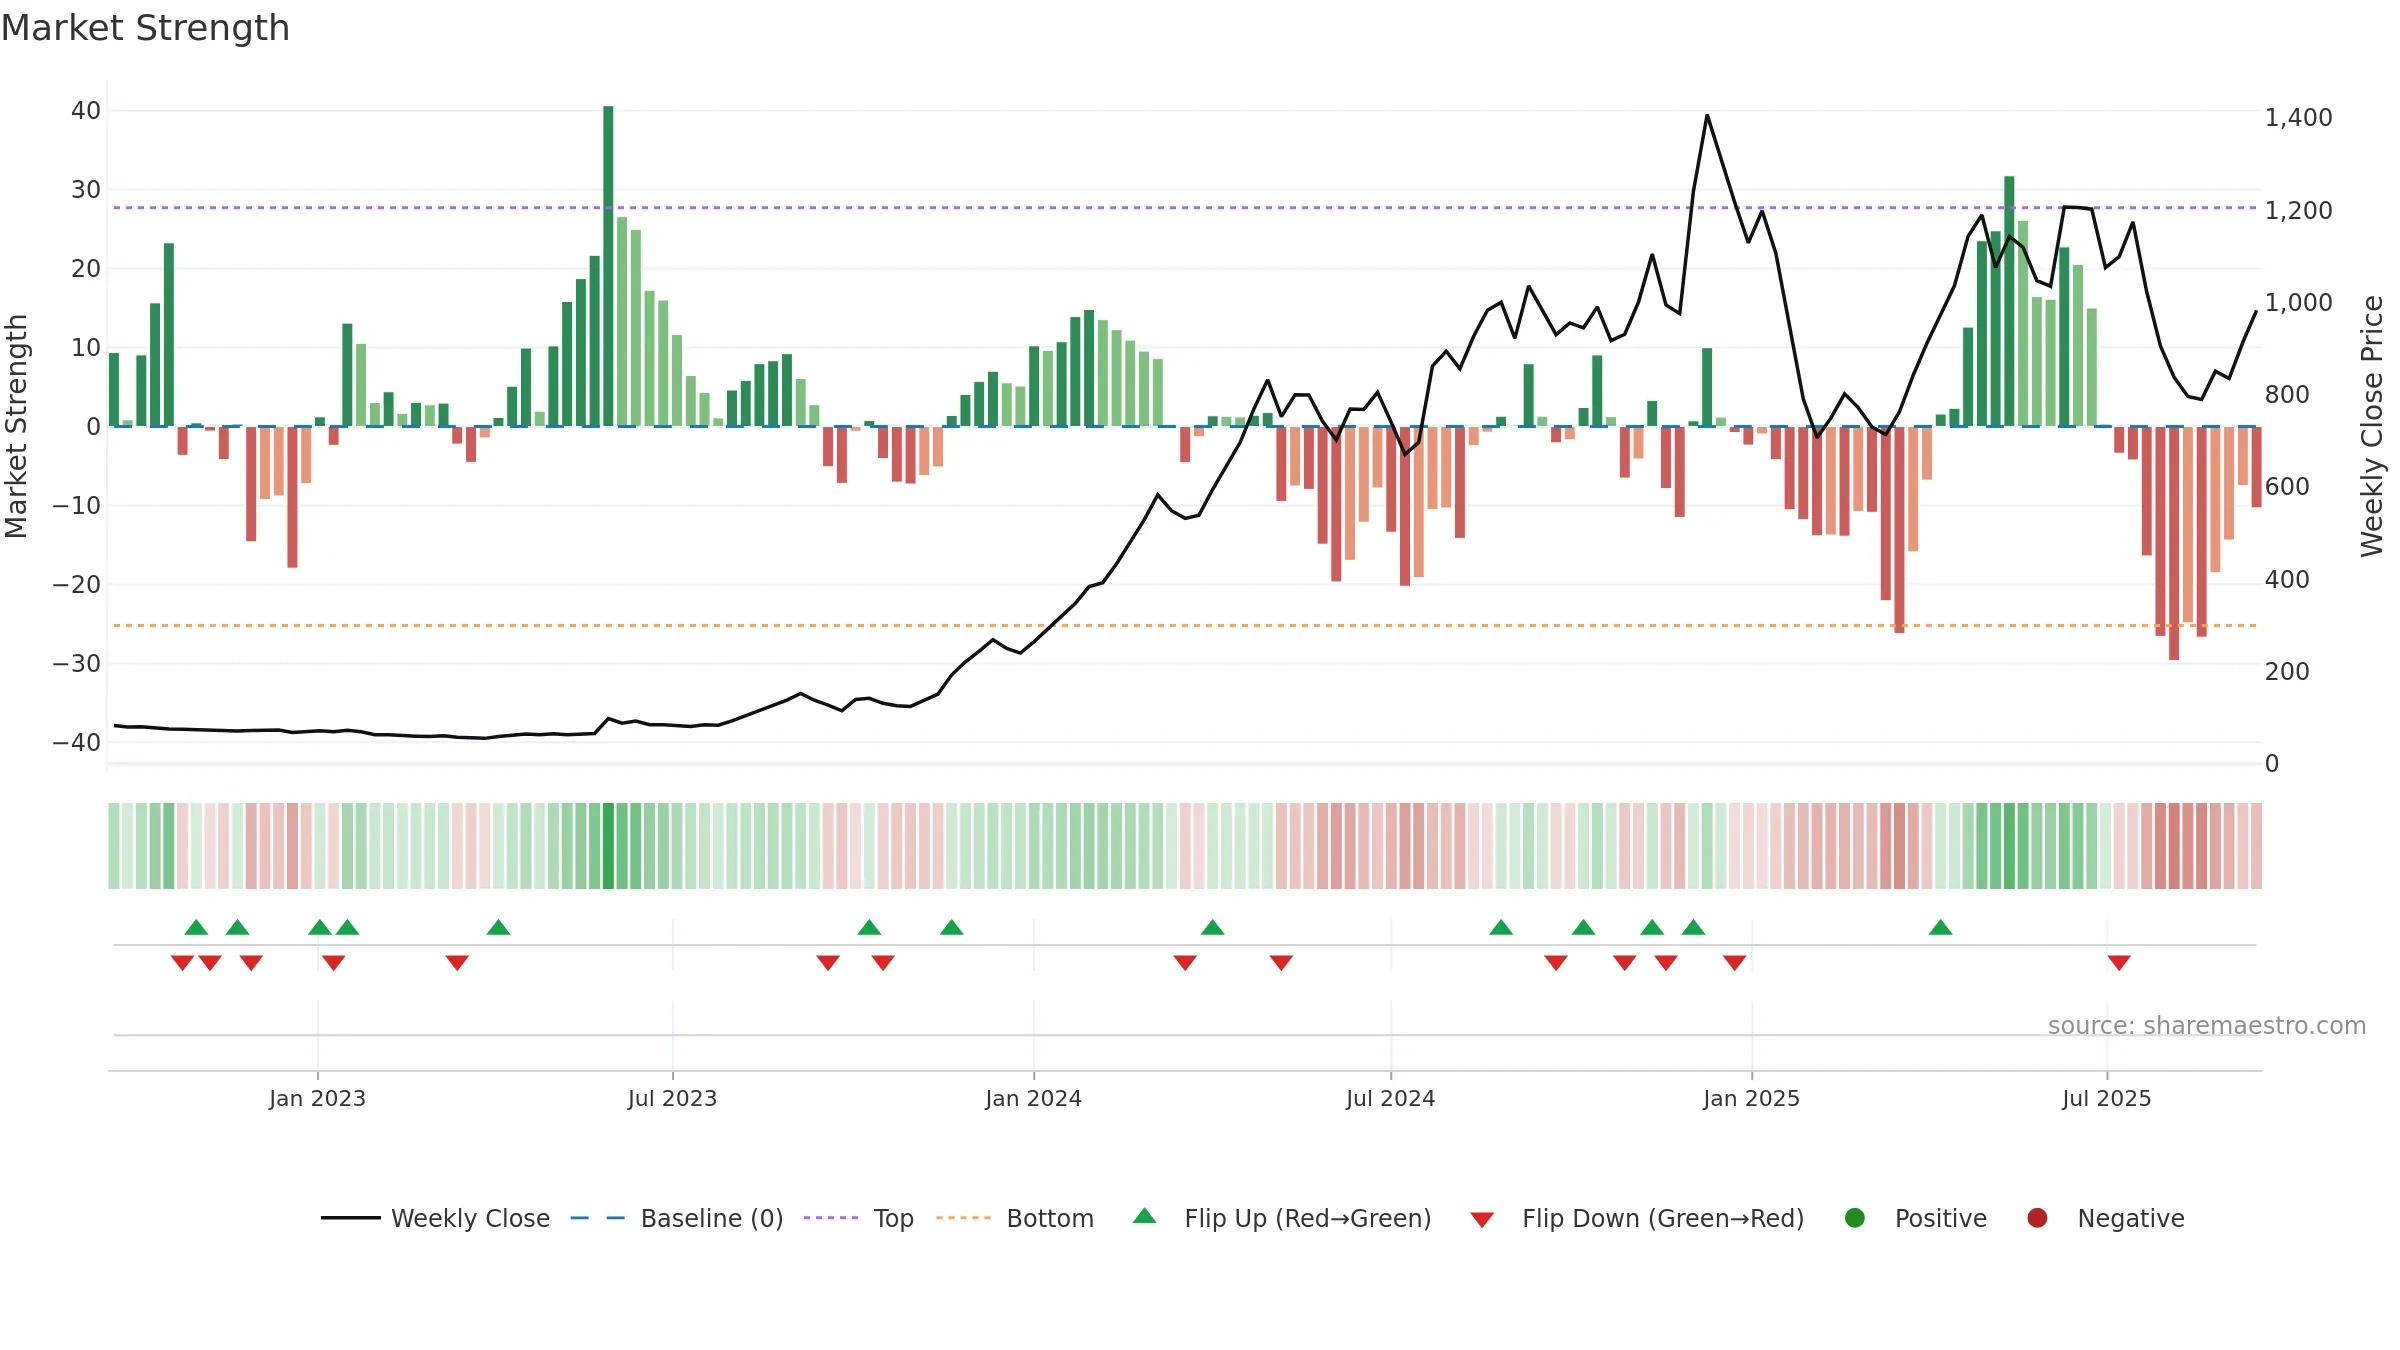Click the source: sharemaestro.com text

[2207, 1026]
